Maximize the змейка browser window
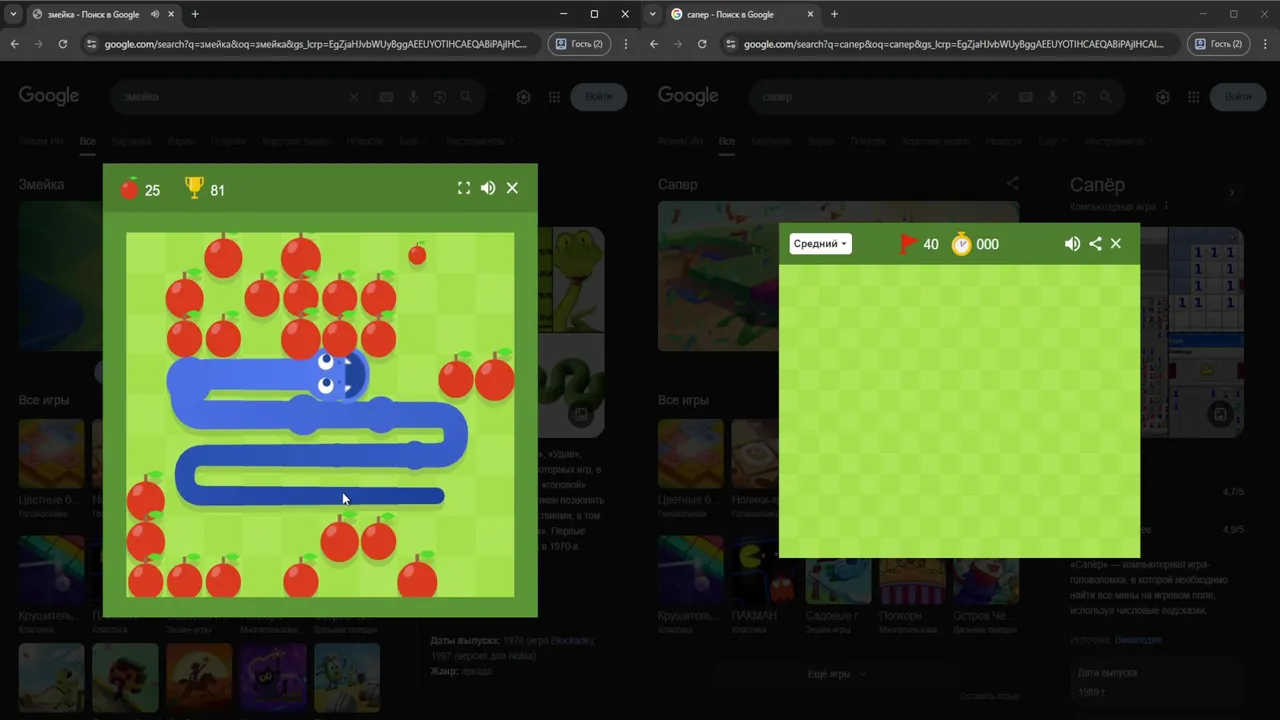 click(x=594, y=14)
